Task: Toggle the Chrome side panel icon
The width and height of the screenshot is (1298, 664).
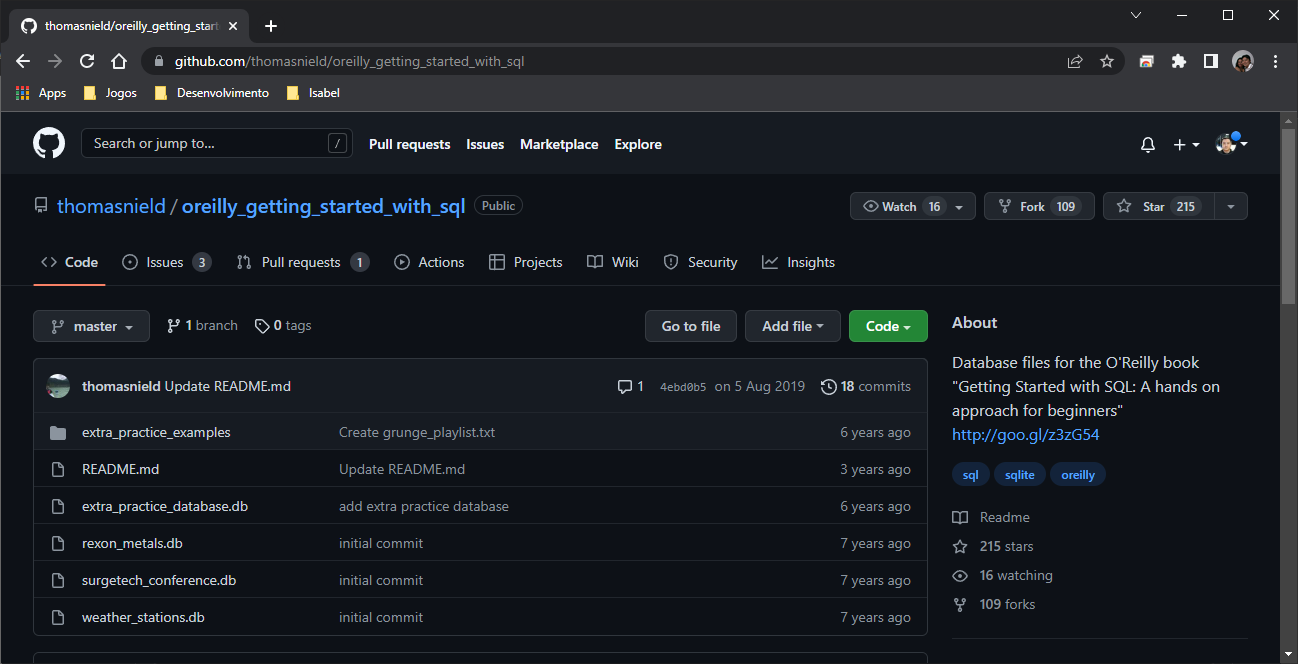Action: pos(1211,61)
